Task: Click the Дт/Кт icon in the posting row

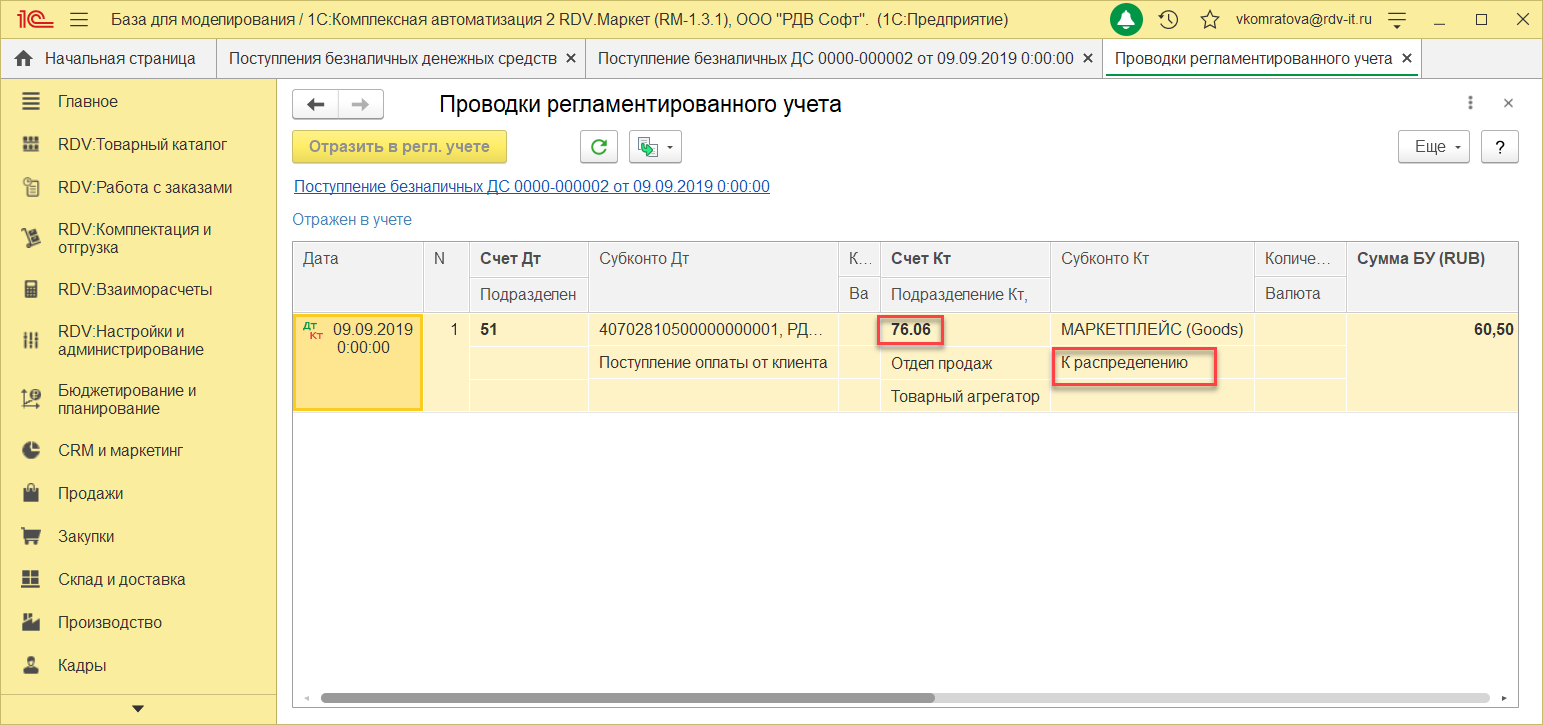Action: coord(312,331)
